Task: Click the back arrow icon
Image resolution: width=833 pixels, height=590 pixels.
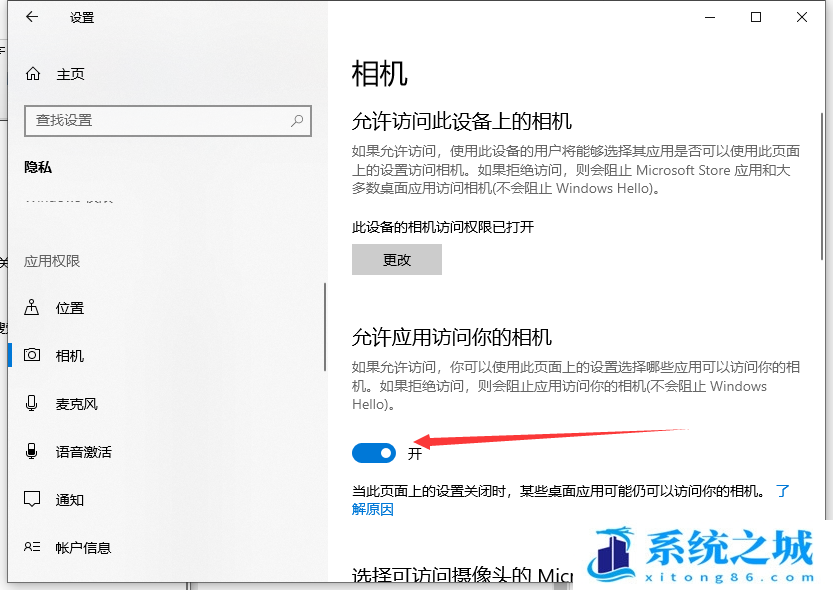Action: [32, 17]
